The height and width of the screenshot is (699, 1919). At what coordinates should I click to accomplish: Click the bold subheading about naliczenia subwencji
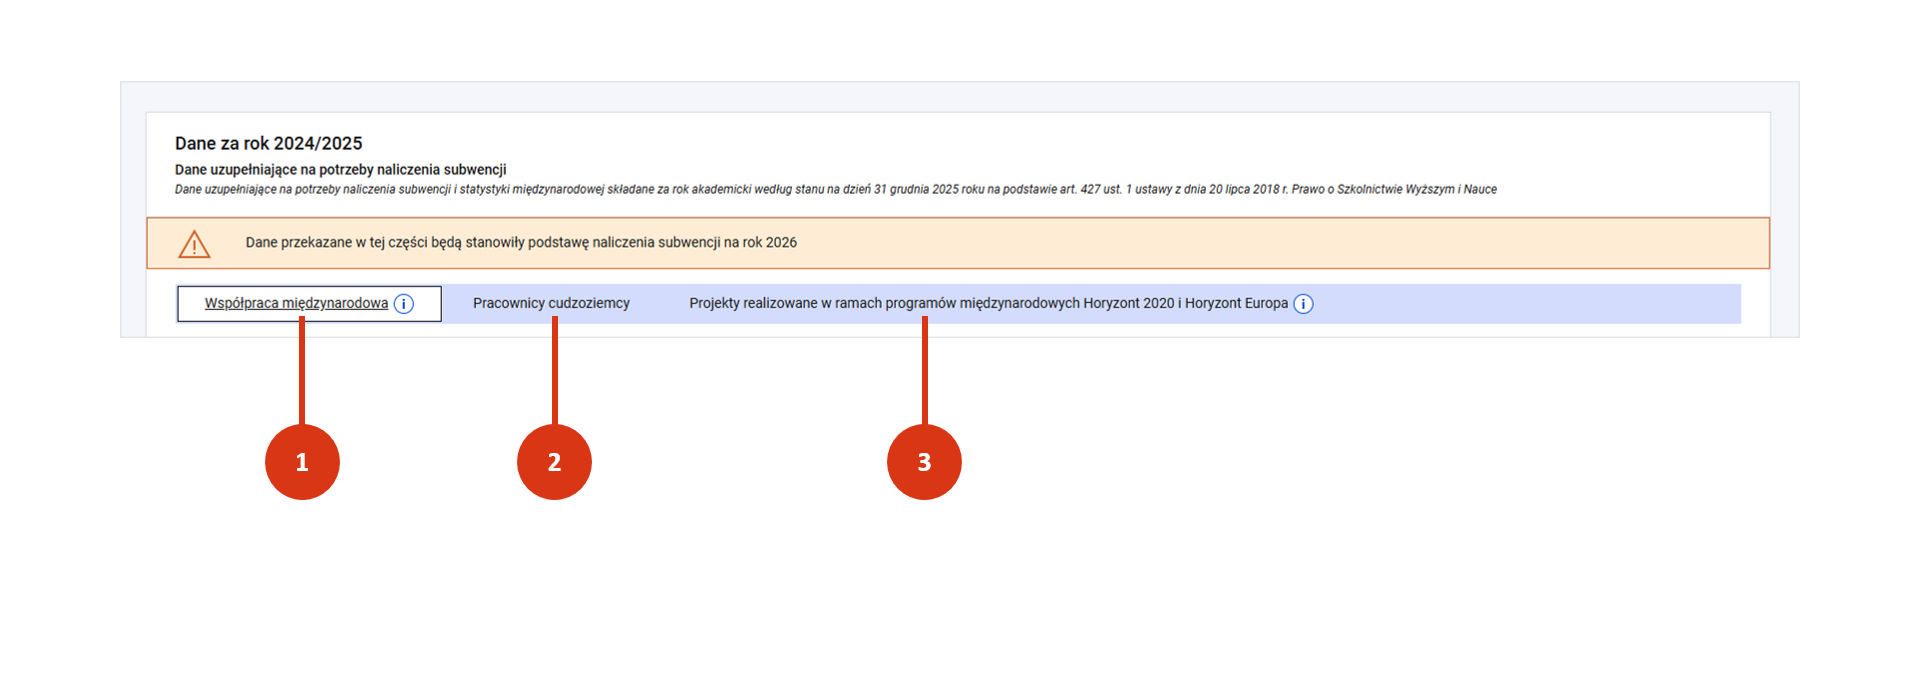click(340, 170)
